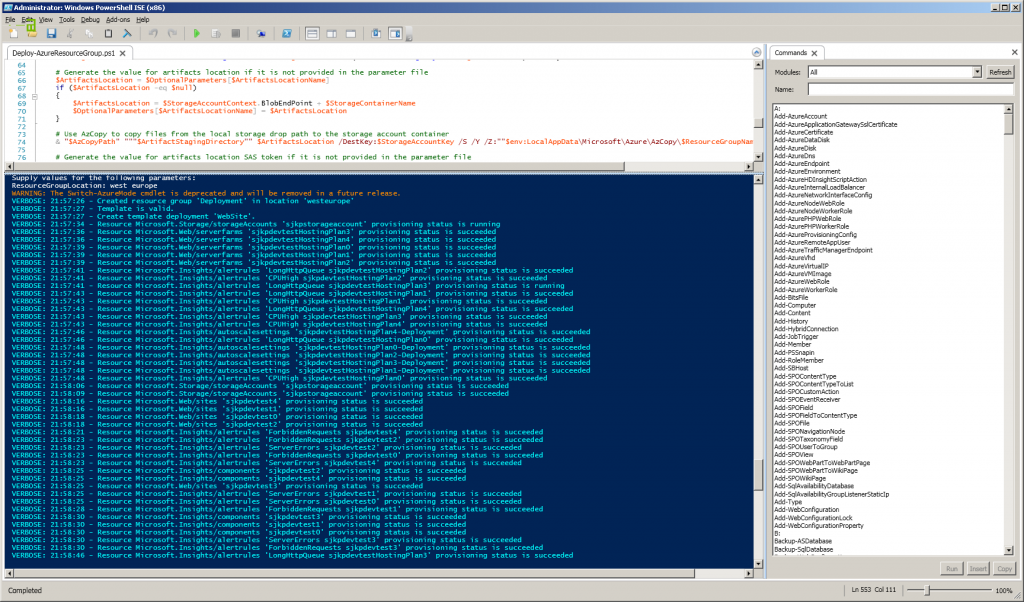The image size is (1024, 602).
Task: Click the New Remote PowerShell Tab icon
Action: tap(261, 33)
